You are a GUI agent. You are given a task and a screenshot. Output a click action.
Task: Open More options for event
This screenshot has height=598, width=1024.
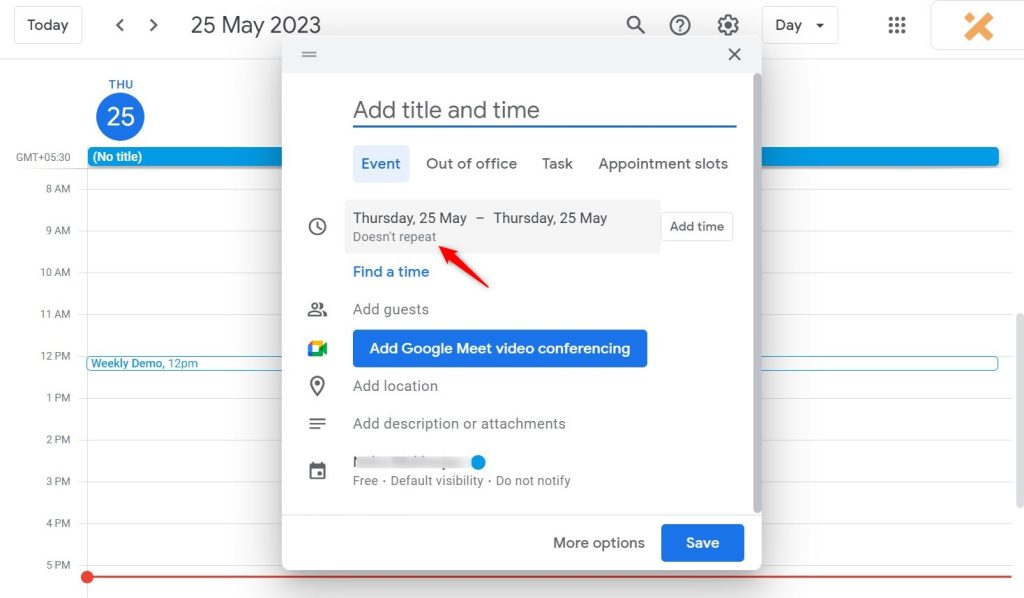[599, 543]
